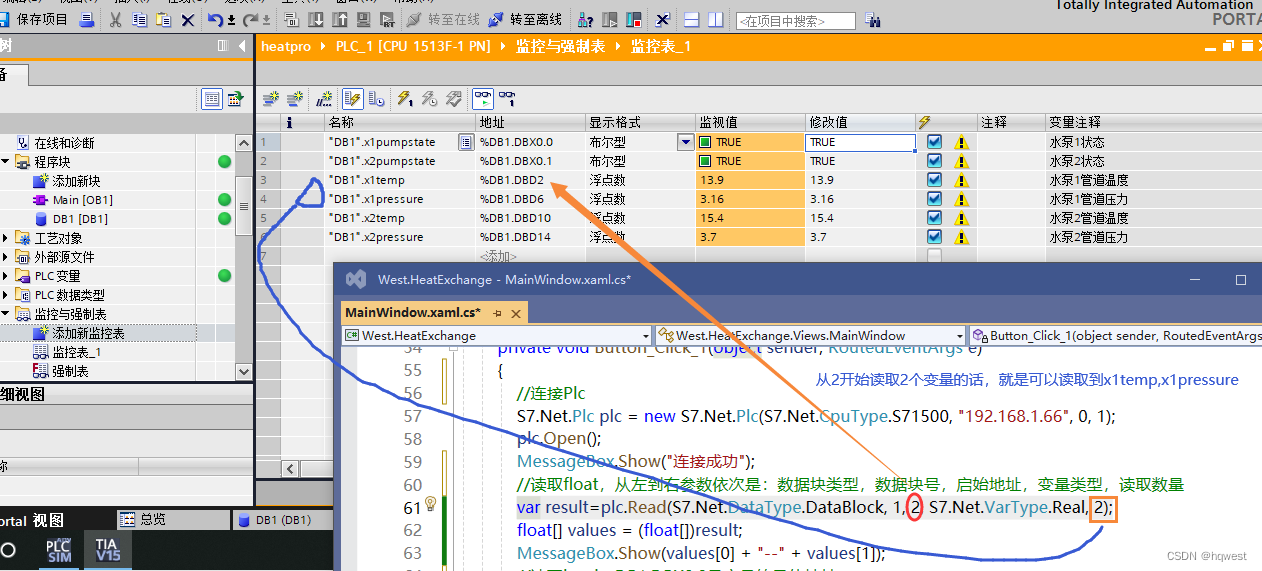Toggle modify checkbox for 水泵1管道压力 row
This screenshot has height=571, width=1262.
click(x=934, y=199)
